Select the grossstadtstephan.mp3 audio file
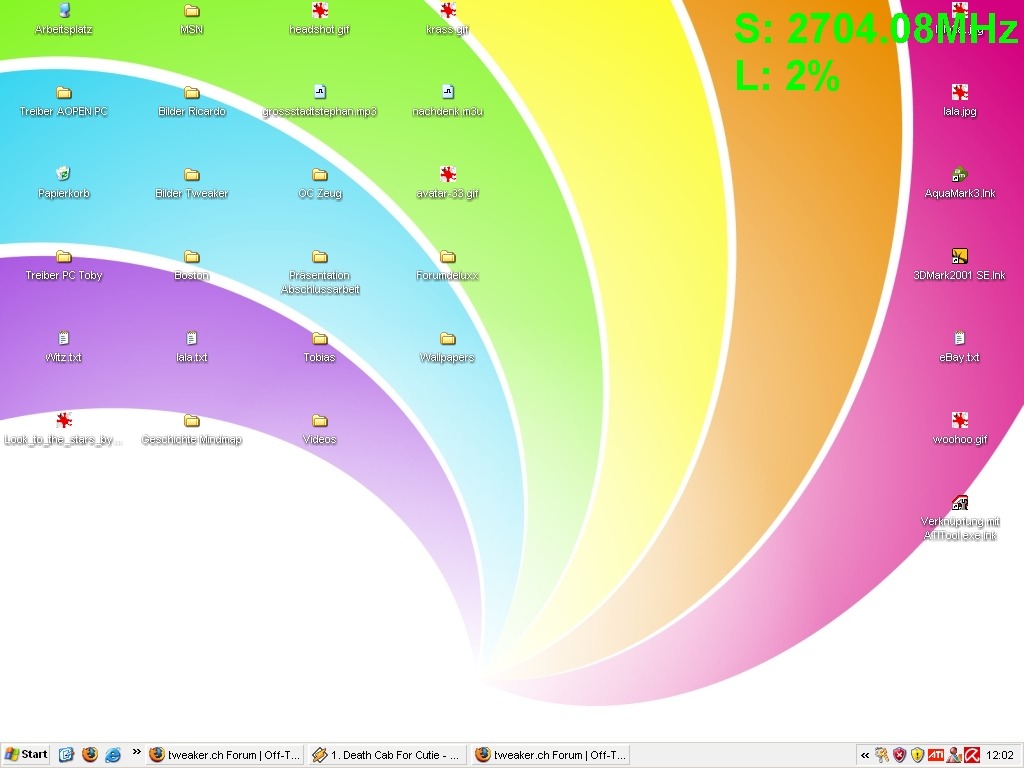 (x=319, y=94)
